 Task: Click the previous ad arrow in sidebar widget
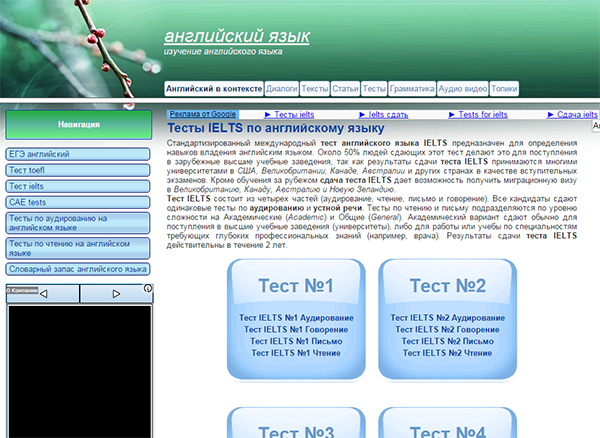tap(42, 293)
